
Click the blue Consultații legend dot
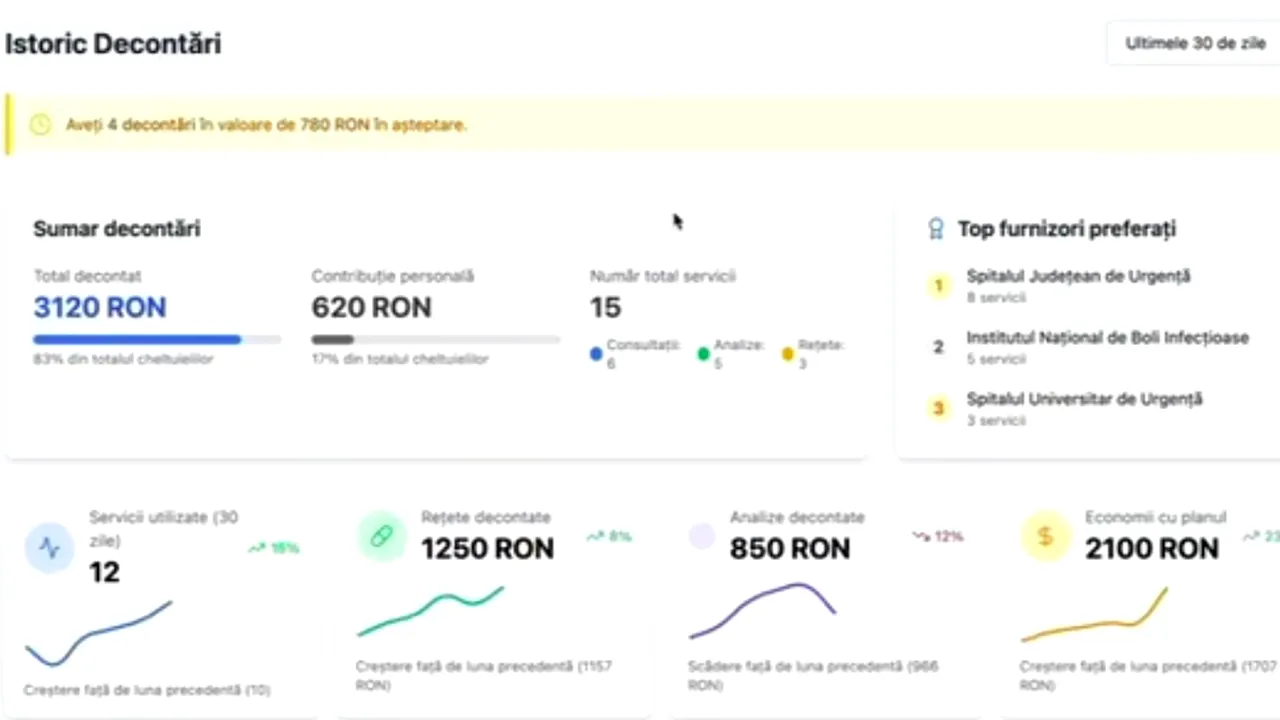click(596, 353)
